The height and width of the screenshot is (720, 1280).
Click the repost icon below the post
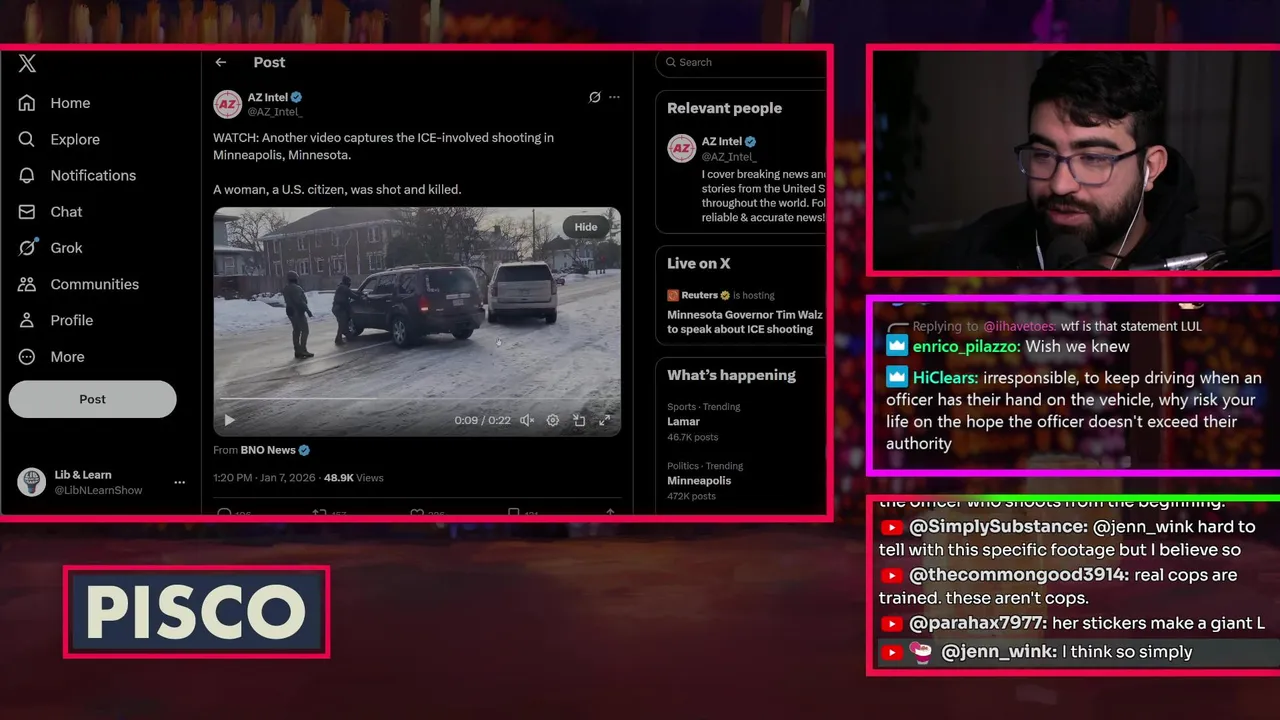coord(320,513)
